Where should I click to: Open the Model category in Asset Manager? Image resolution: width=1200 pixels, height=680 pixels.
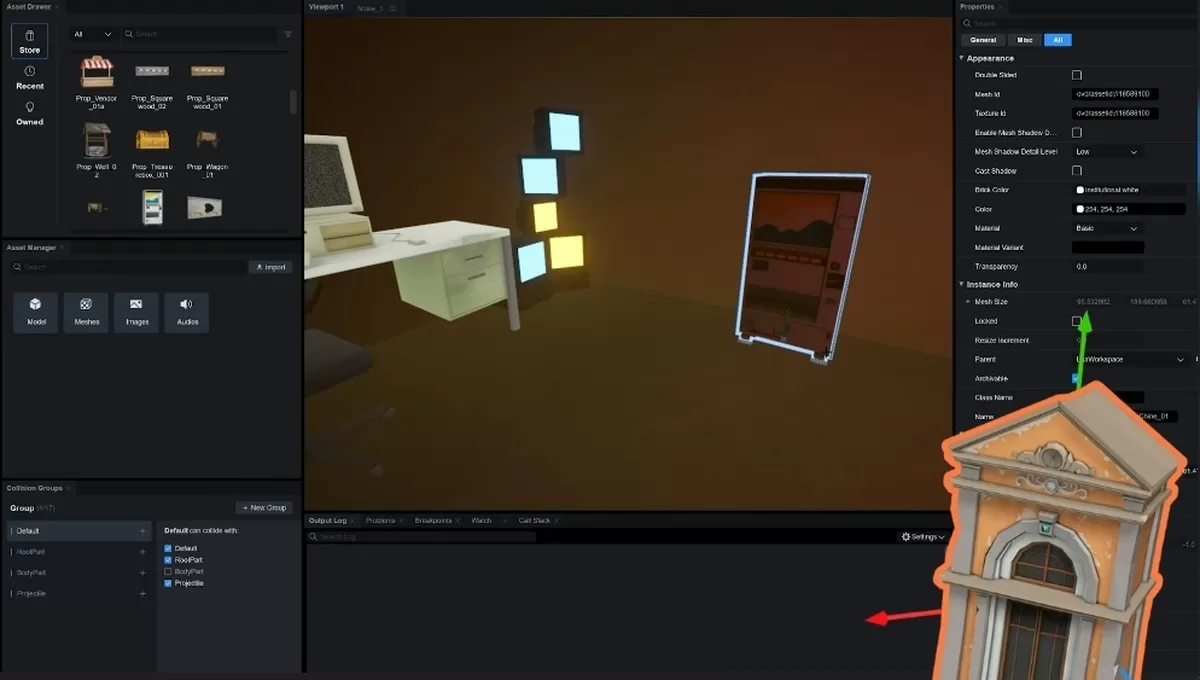[x=36, y=311]
